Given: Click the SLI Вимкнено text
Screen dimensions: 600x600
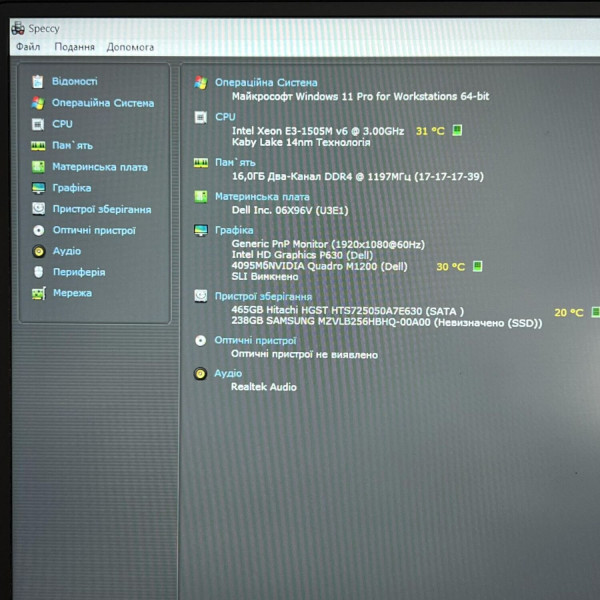Looking at the screenshot, I should coord(264,276).
